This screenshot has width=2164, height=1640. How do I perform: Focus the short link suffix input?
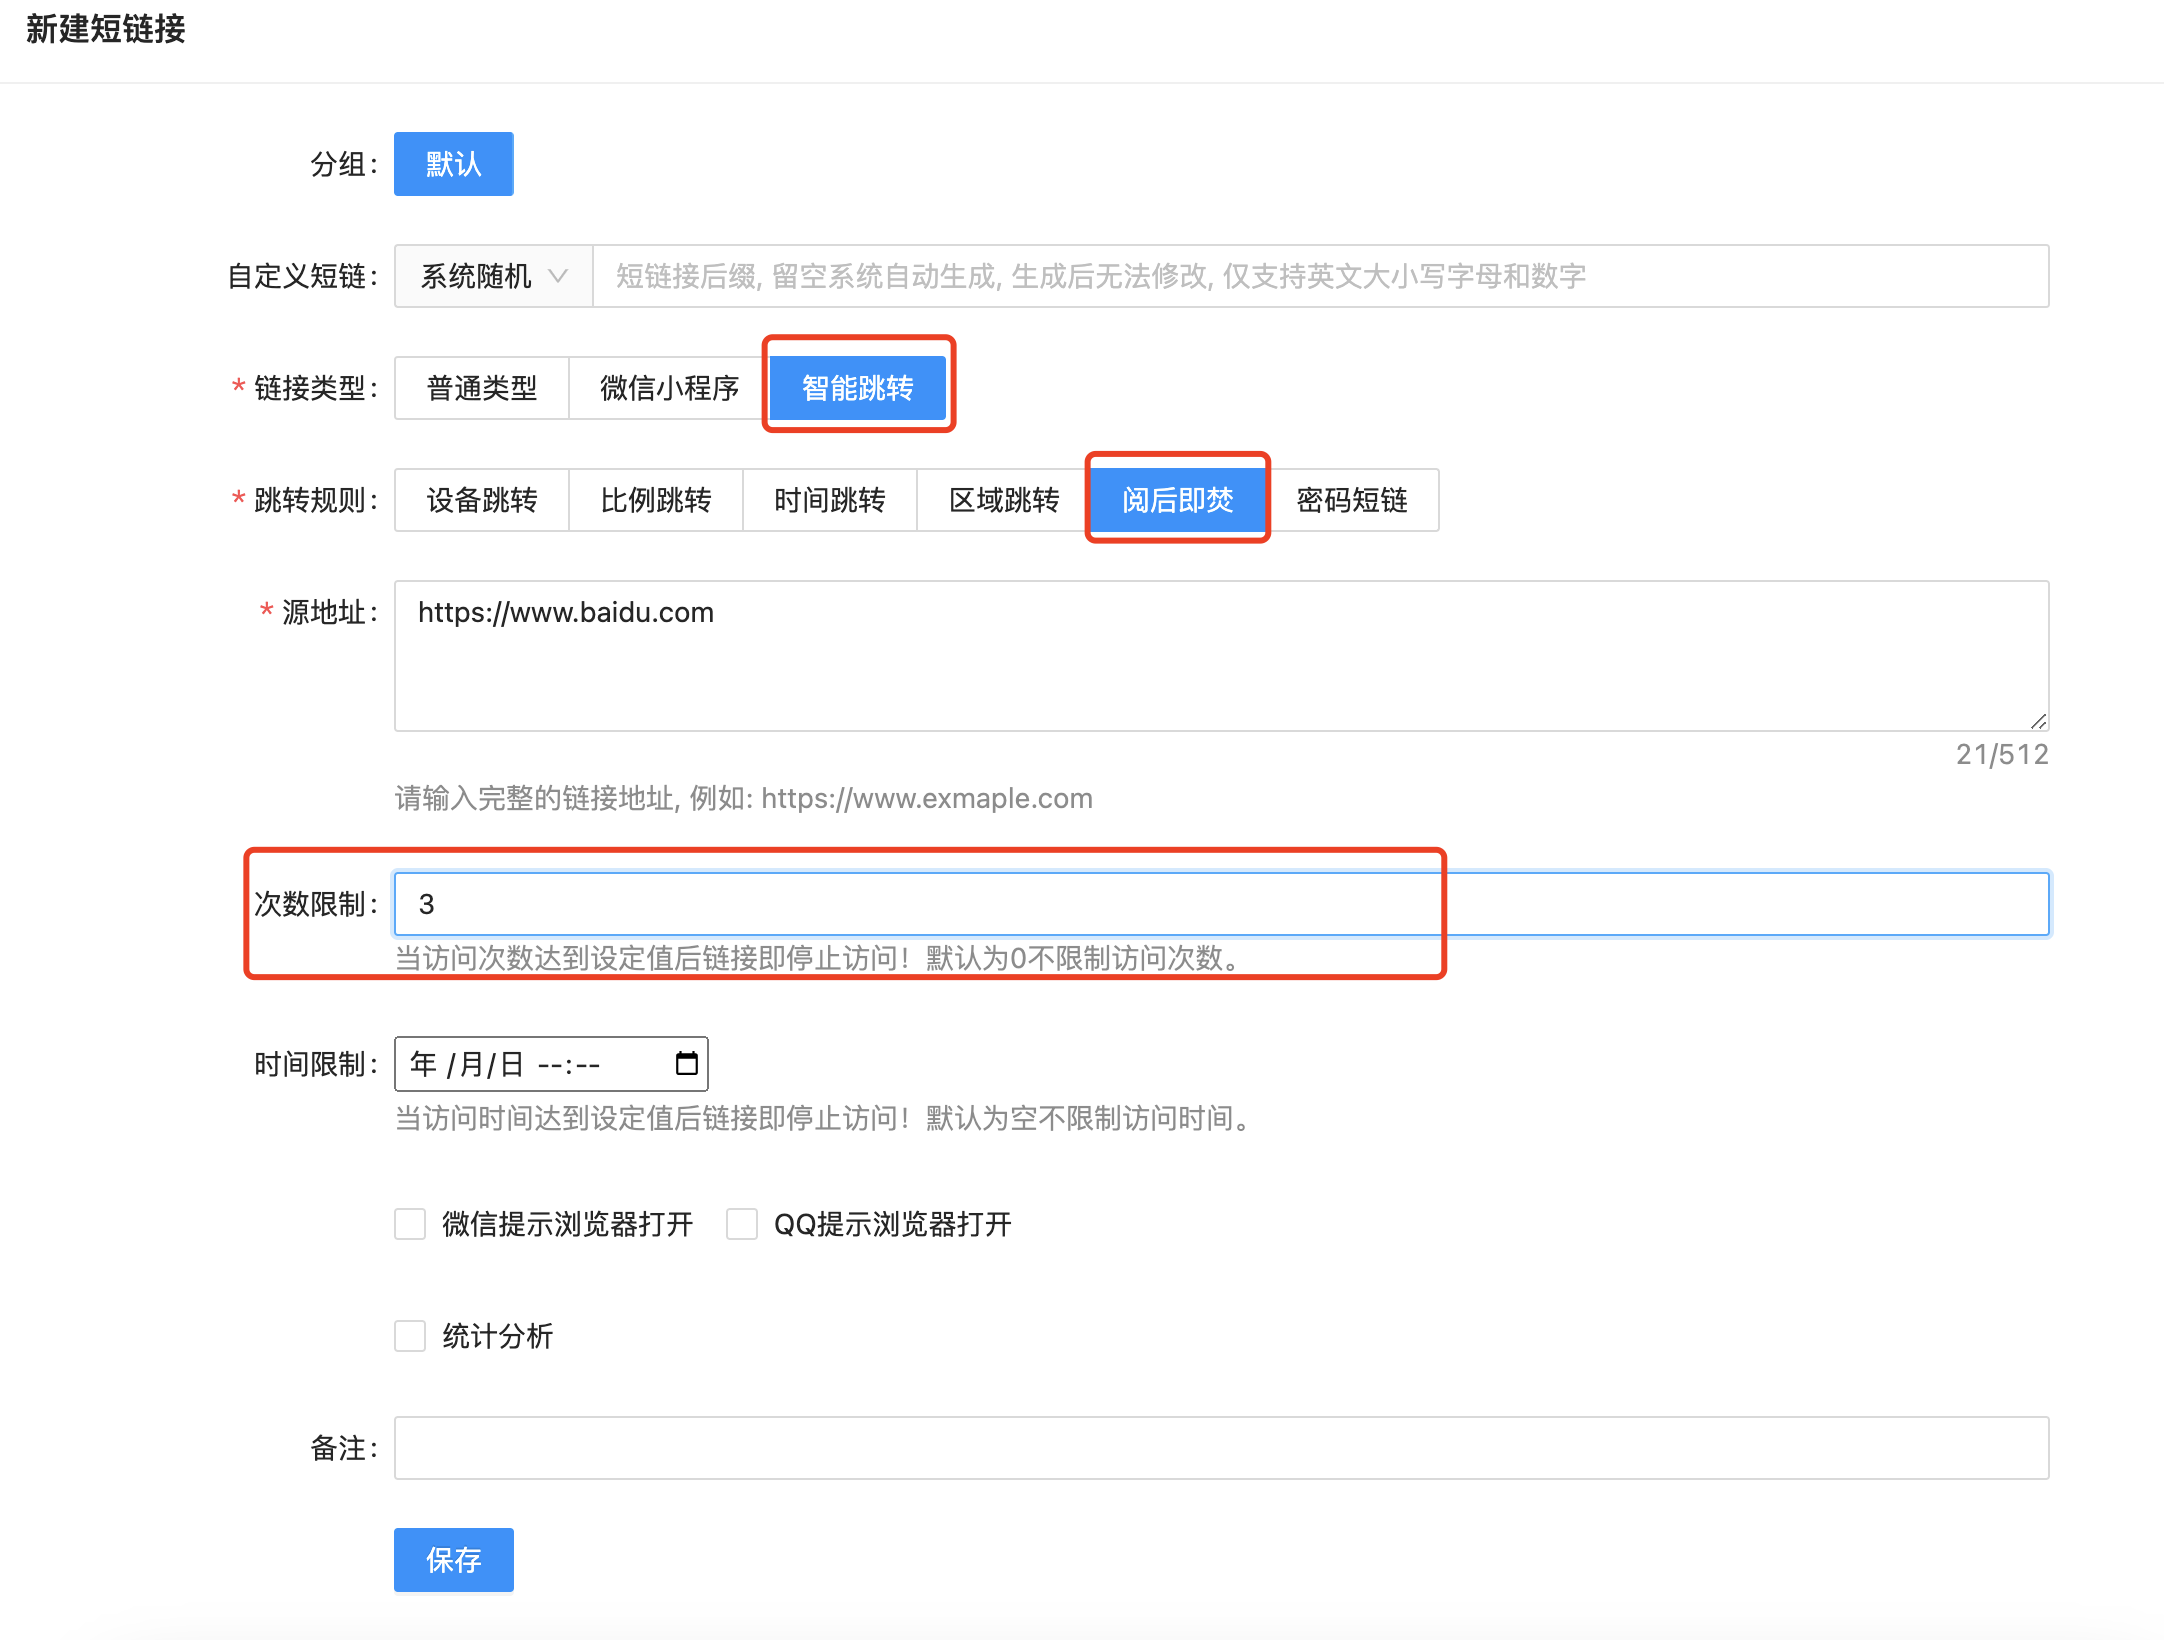coord(1320,276)
